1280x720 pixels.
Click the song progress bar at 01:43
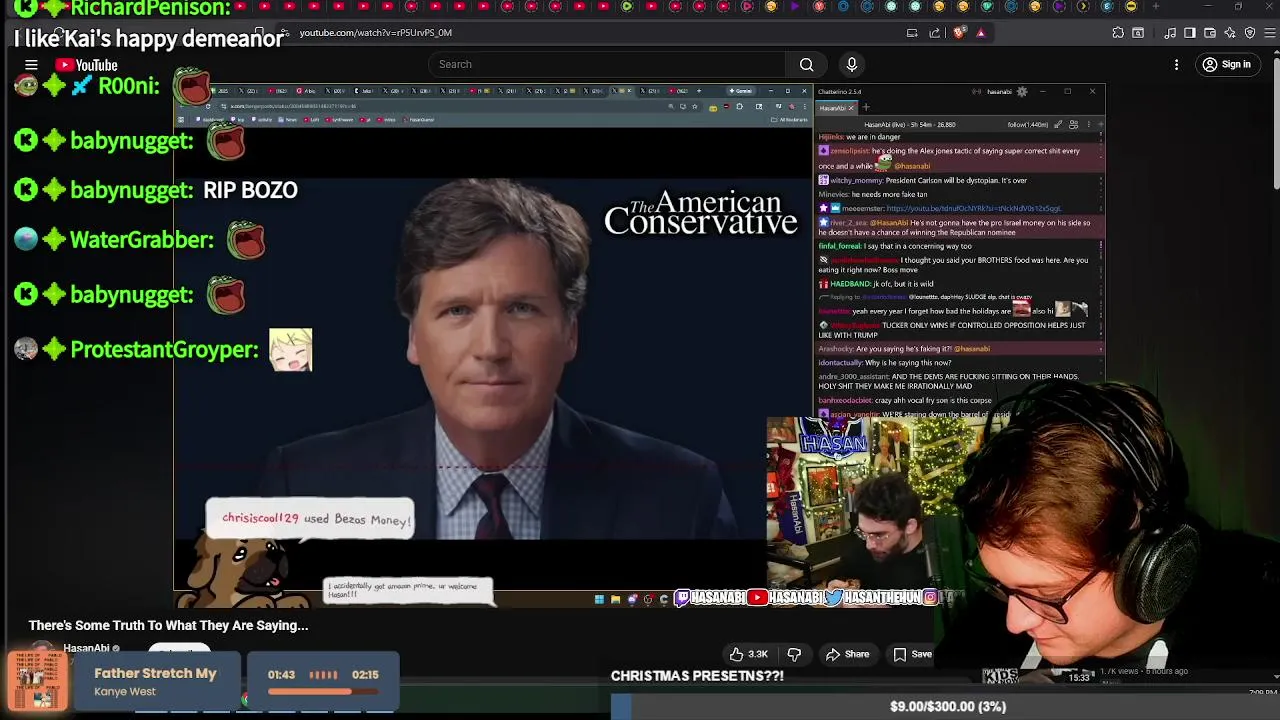(x=323, y=690)
